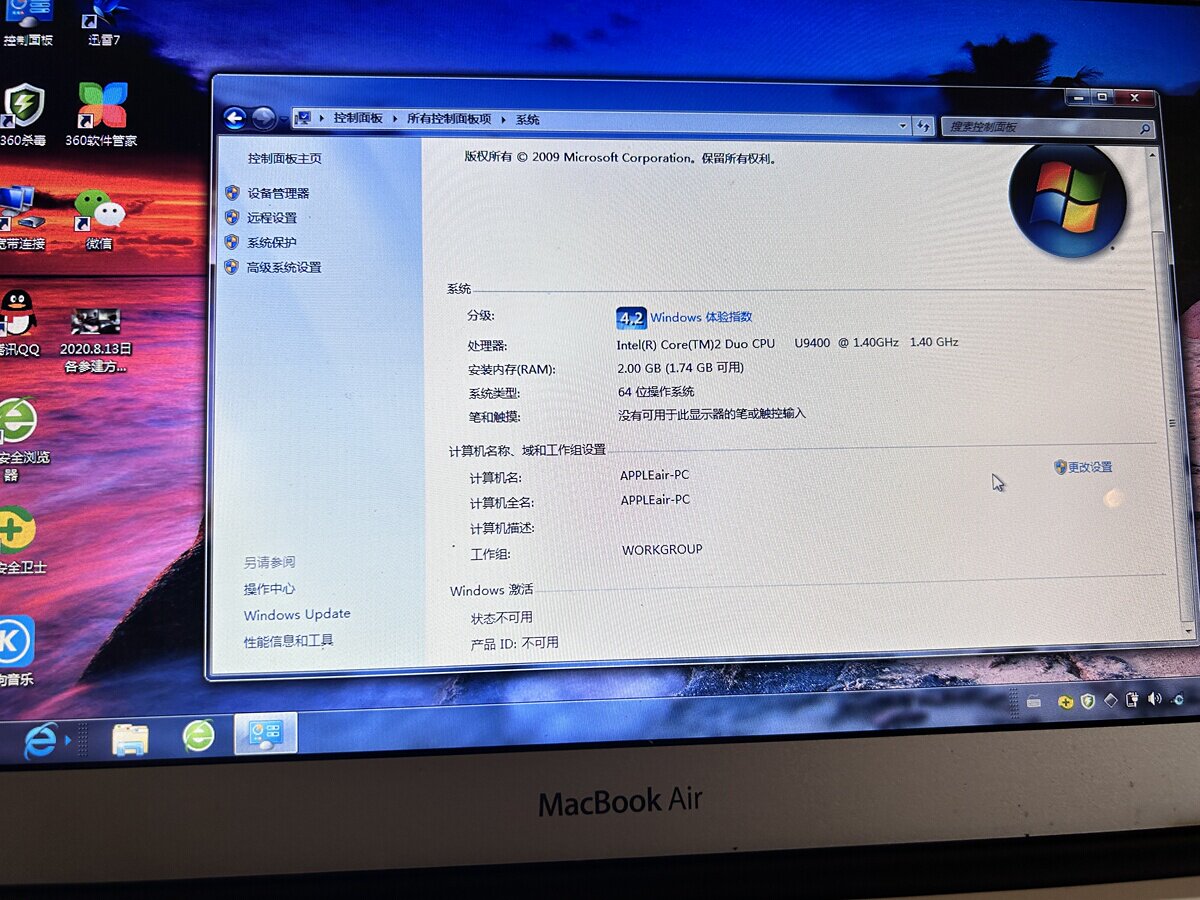Open 腾讯QQ desktop icon
This screenshot has height=900, width=1200.
(x=19, y=322)
